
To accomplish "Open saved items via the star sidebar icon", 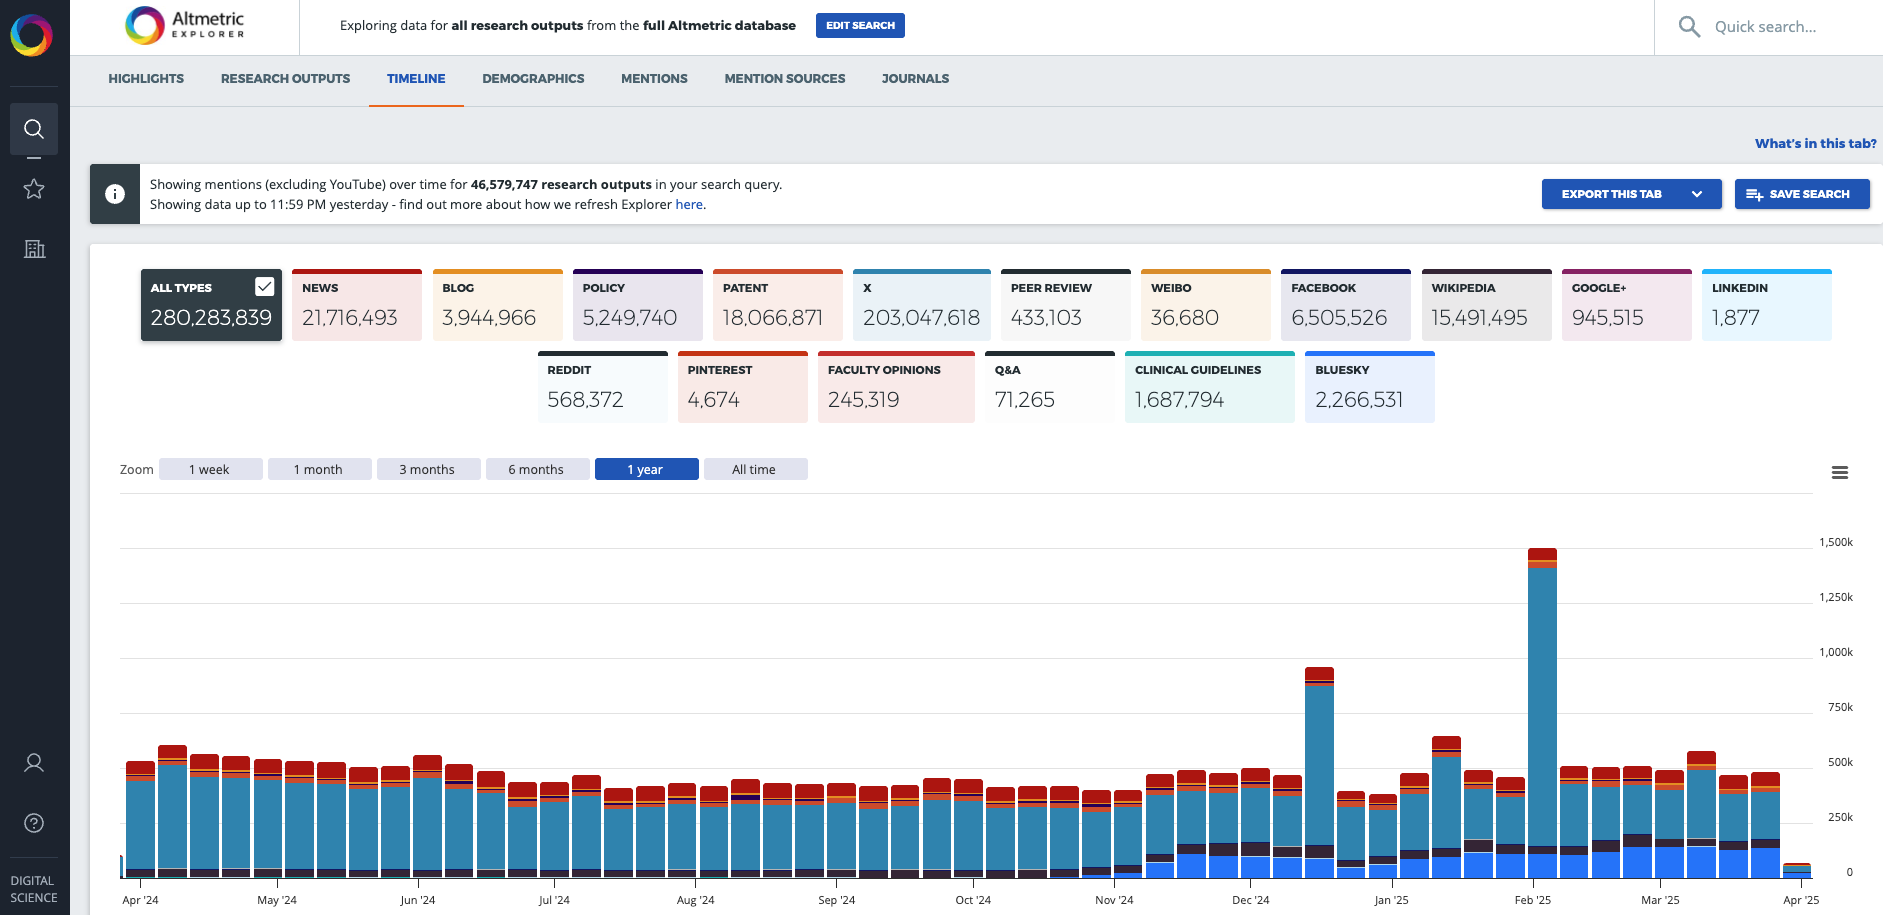I will coord(34,188).
